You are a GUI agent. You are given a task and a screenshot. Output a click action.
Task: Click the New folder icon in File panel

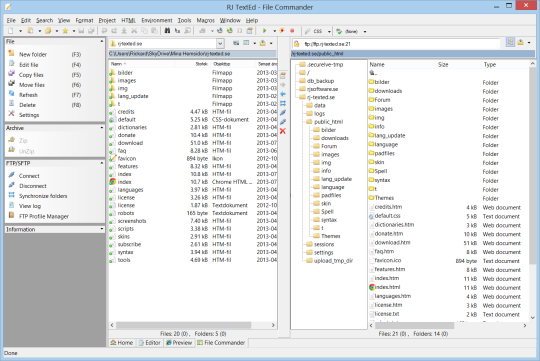tap(11, 54)
